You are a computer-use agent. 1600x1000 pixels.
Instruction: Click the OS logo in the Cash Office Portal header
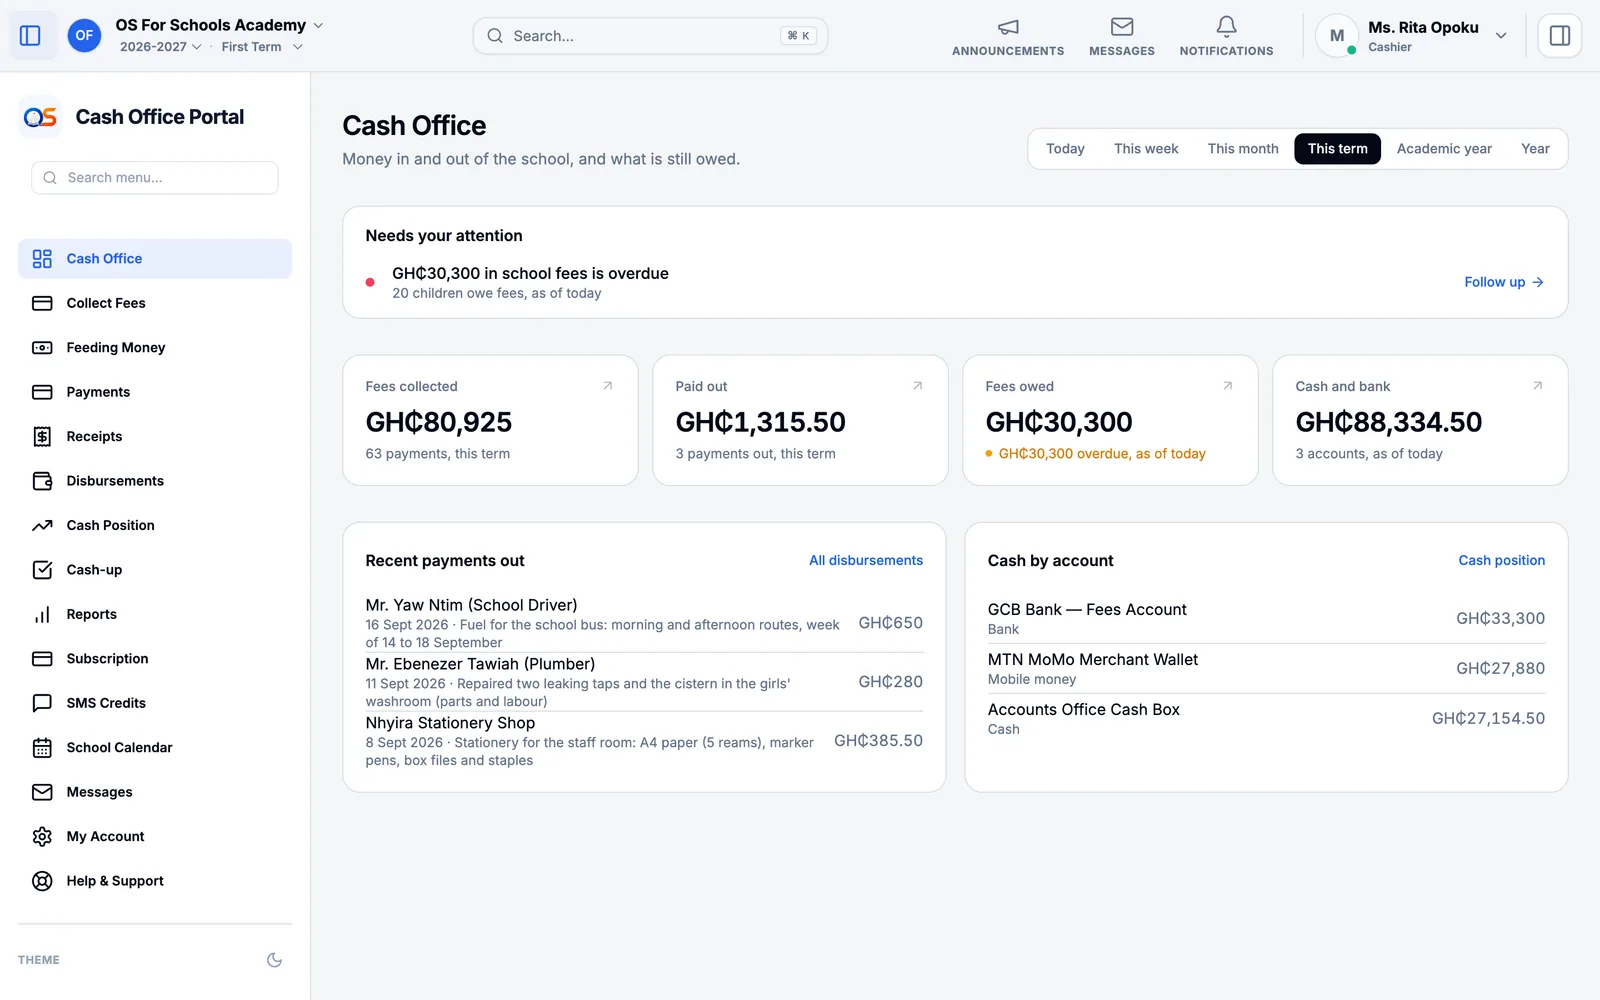point(40,117)
